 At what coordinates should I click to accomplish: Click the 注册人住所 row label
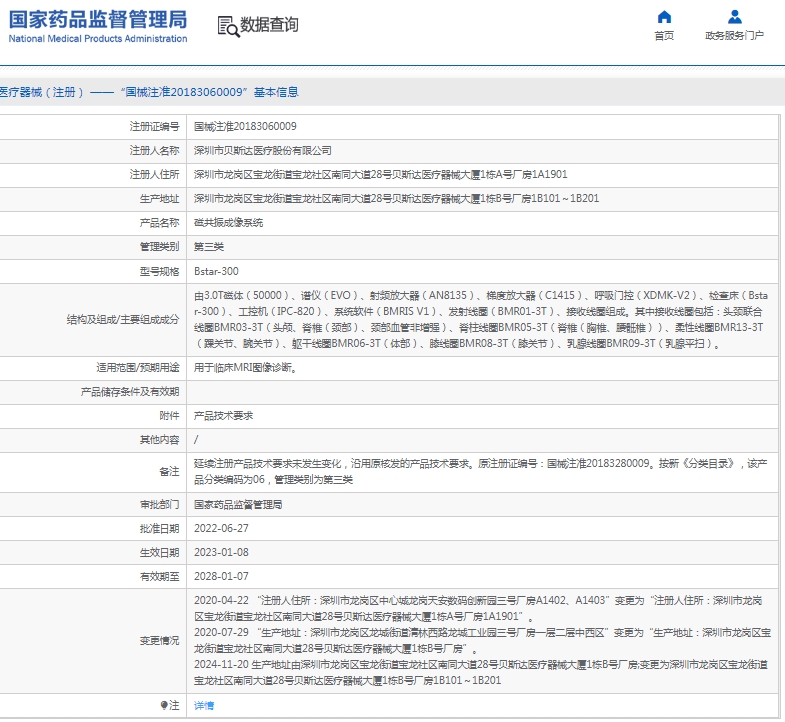point(154,175)
